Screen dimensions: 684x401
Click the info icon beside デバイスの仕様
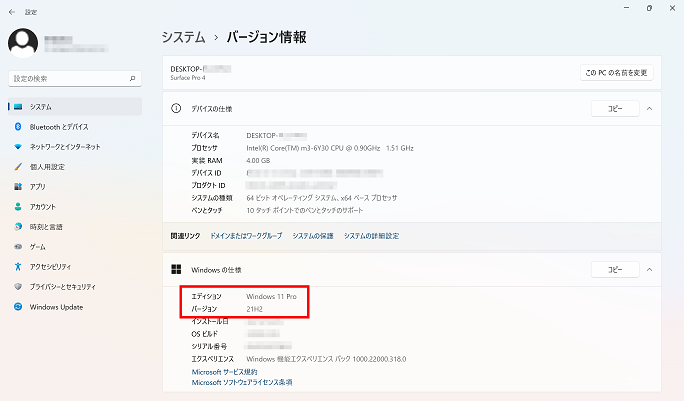pos(176,108)
